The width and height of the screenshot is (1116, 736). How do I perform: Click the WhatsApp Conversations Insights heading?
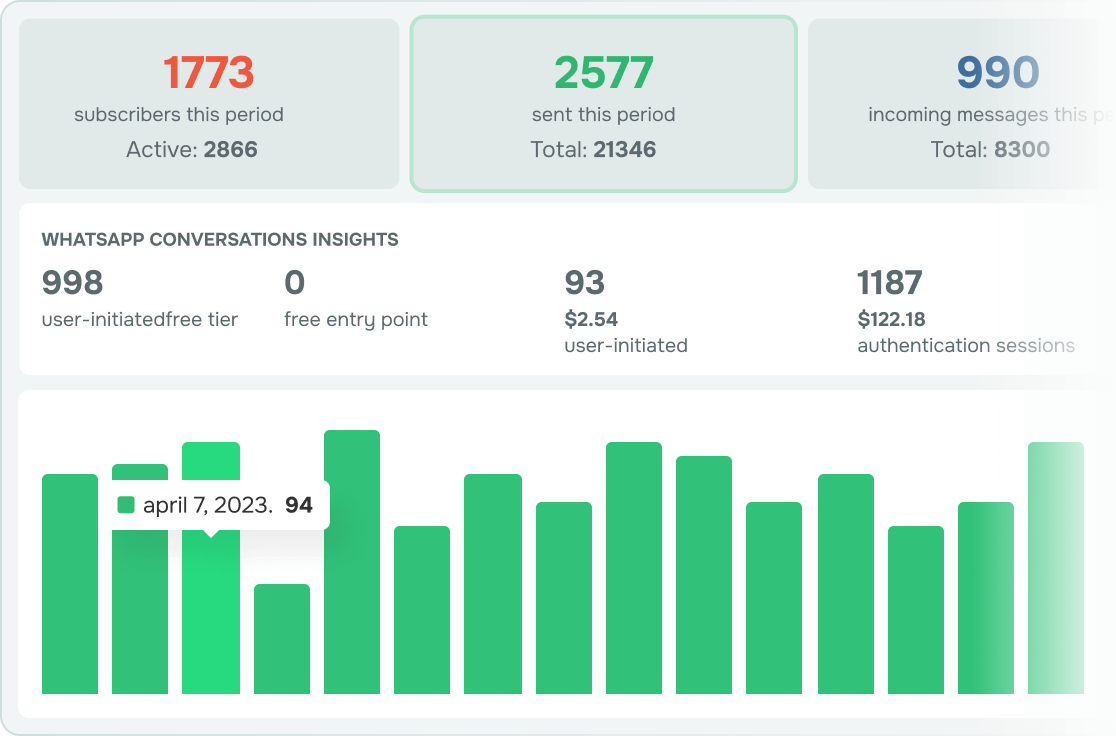pyautogui.click(x=220, y=239)
